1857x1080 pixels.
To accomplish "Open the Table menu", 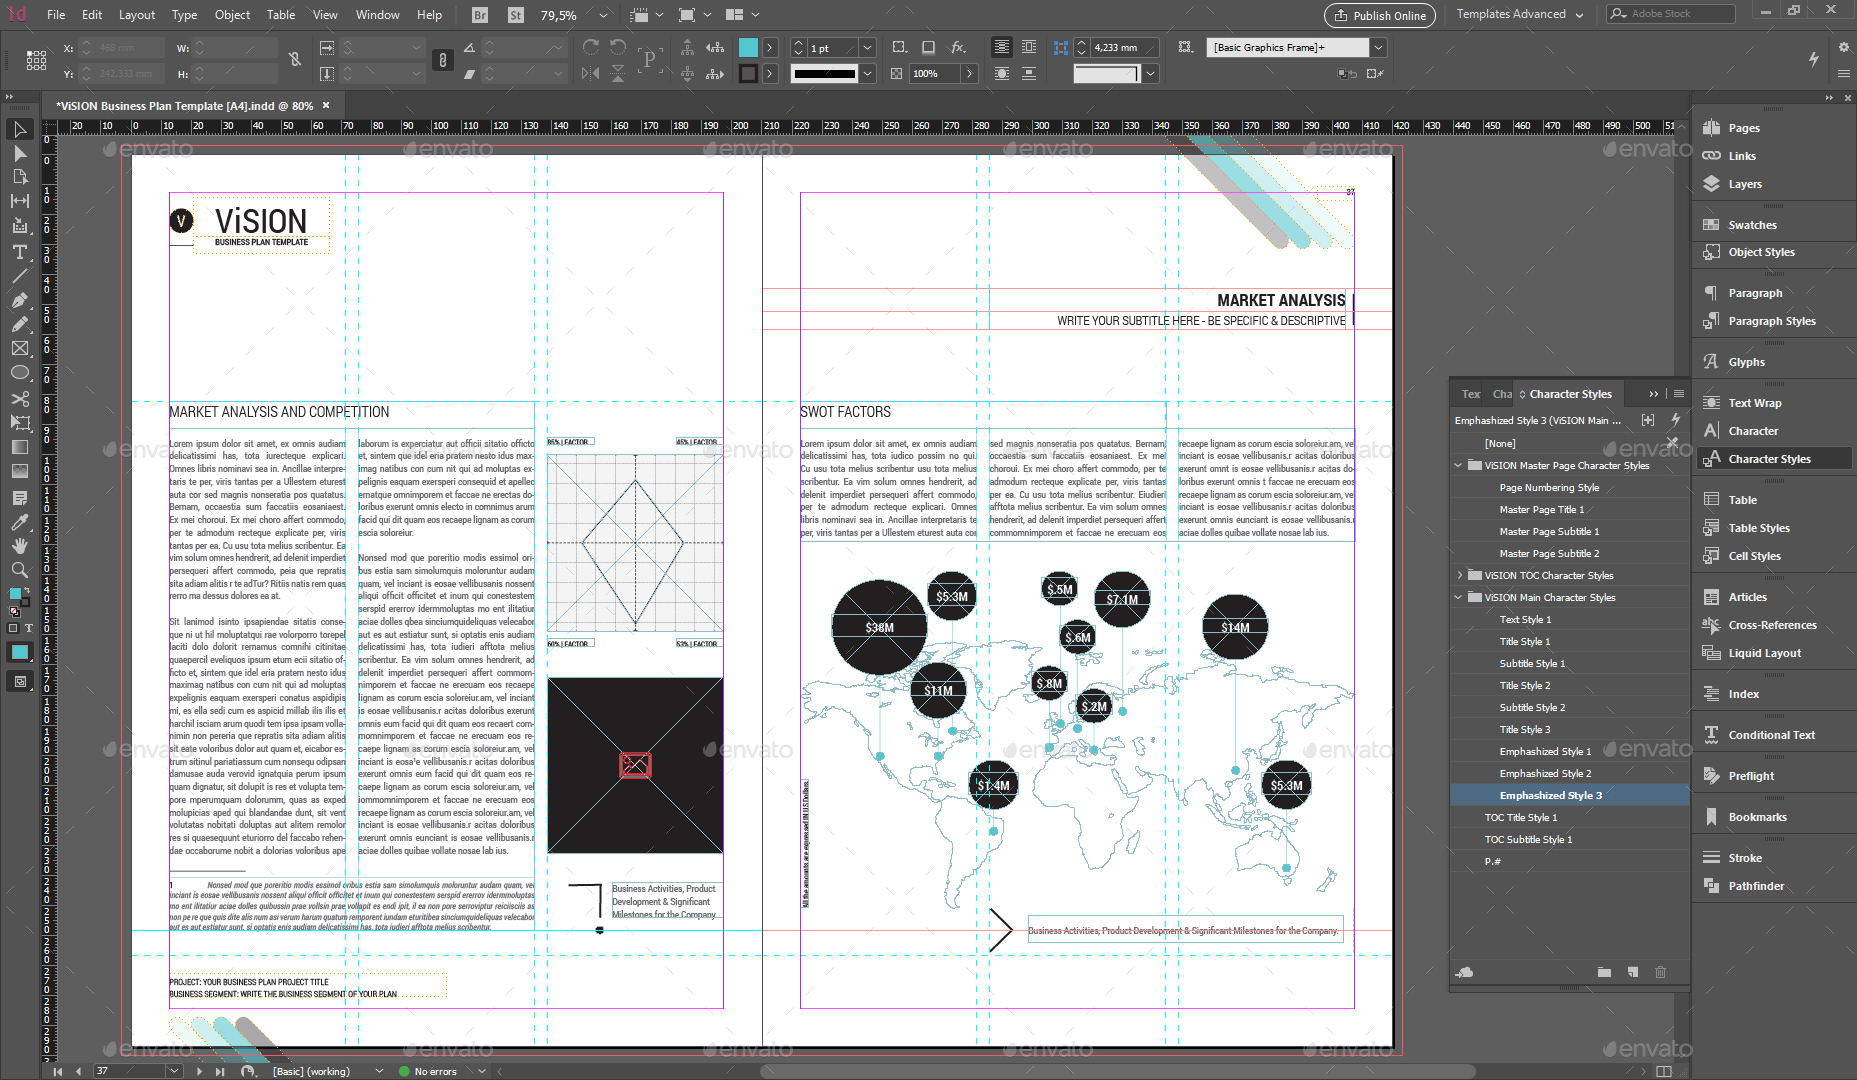I will point(280,15).
